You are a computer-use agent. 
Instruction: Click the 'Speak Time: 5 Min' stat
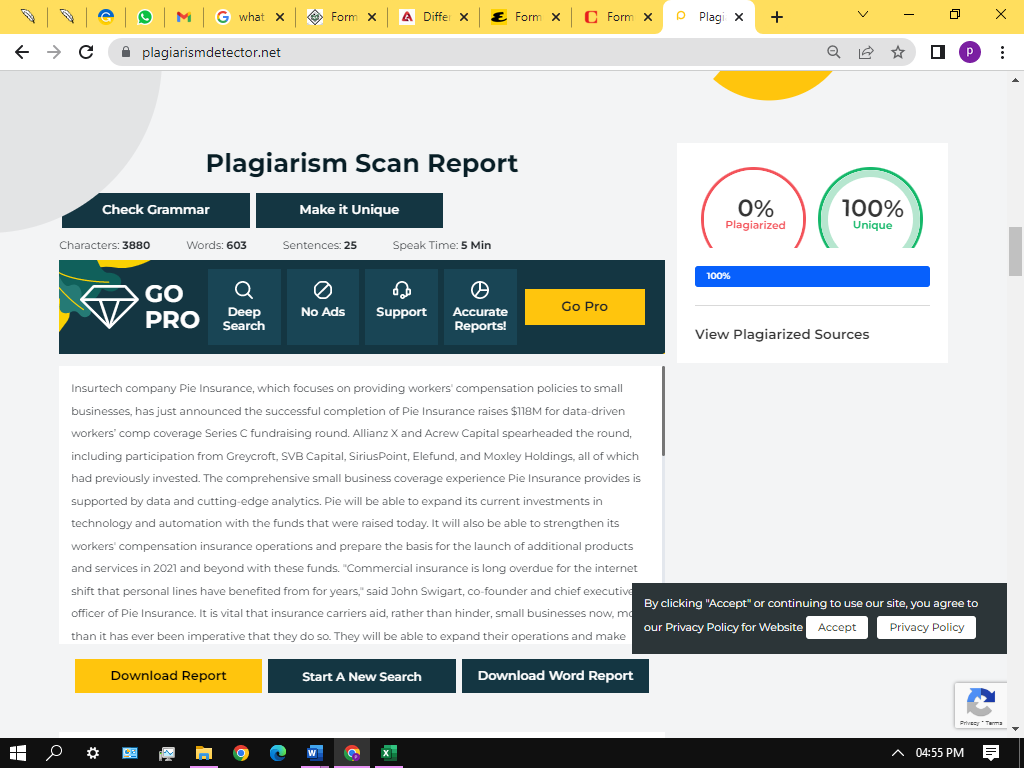(x=441, y=246)
